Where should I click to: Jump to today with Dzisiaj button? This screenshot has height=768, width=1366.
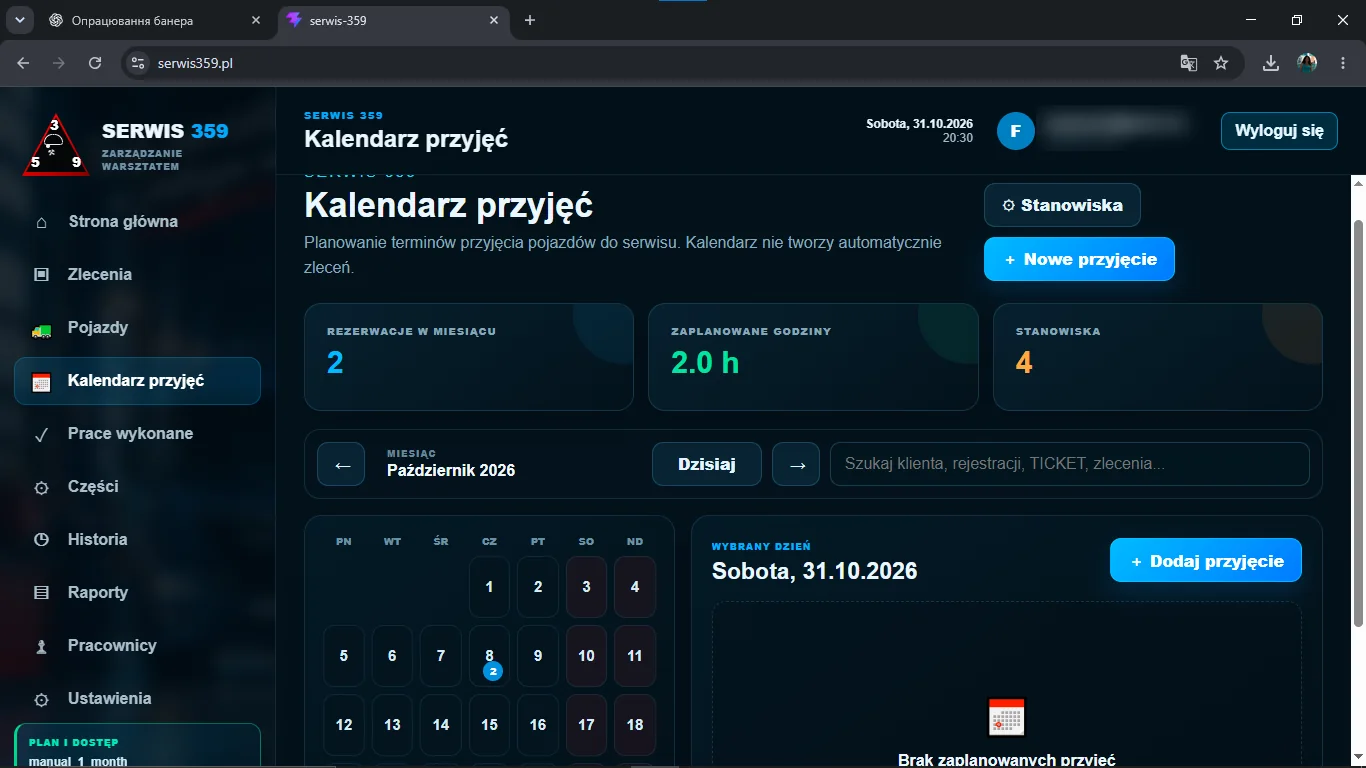707,464
